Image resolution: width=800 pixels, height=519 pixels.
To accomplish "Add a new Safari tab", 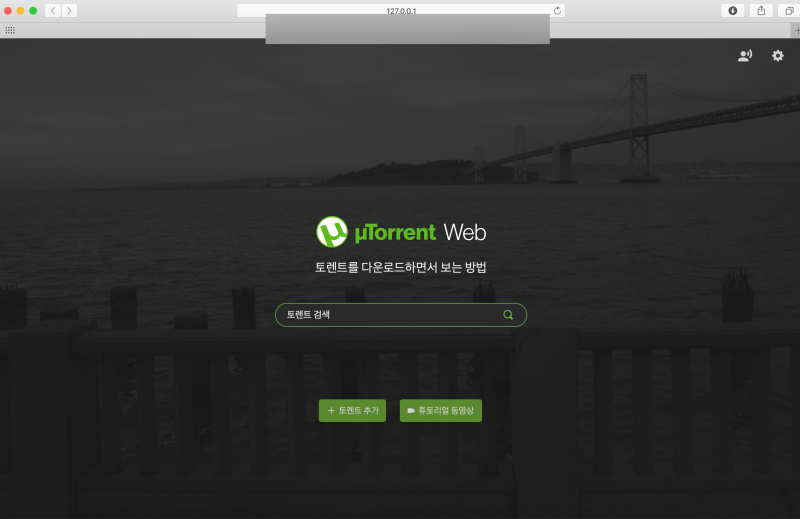I will point(796,31).
